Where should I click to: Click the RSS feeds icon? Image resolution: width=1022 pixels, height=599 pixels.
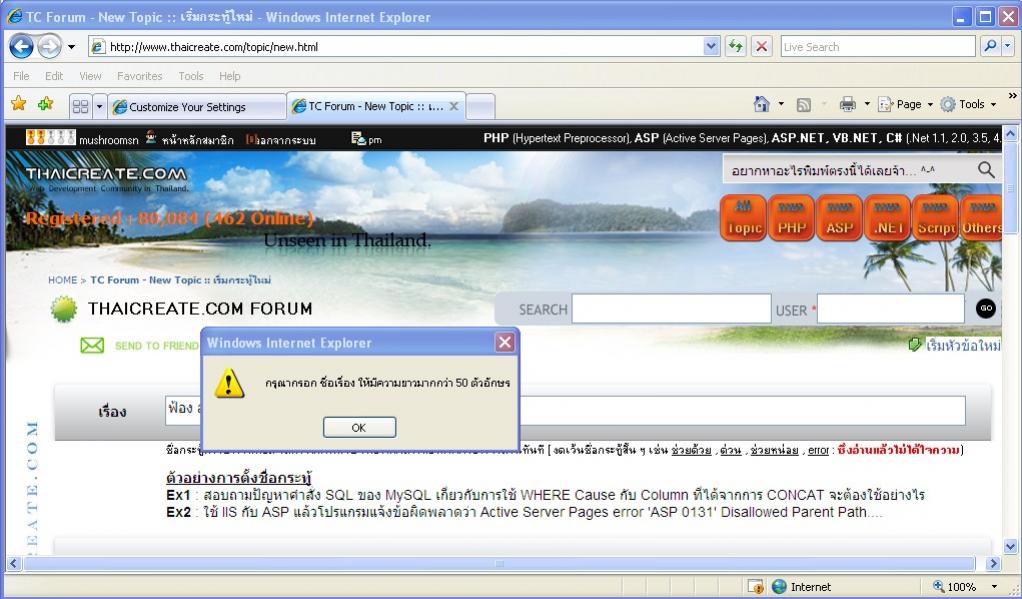[x=804, y=104]
